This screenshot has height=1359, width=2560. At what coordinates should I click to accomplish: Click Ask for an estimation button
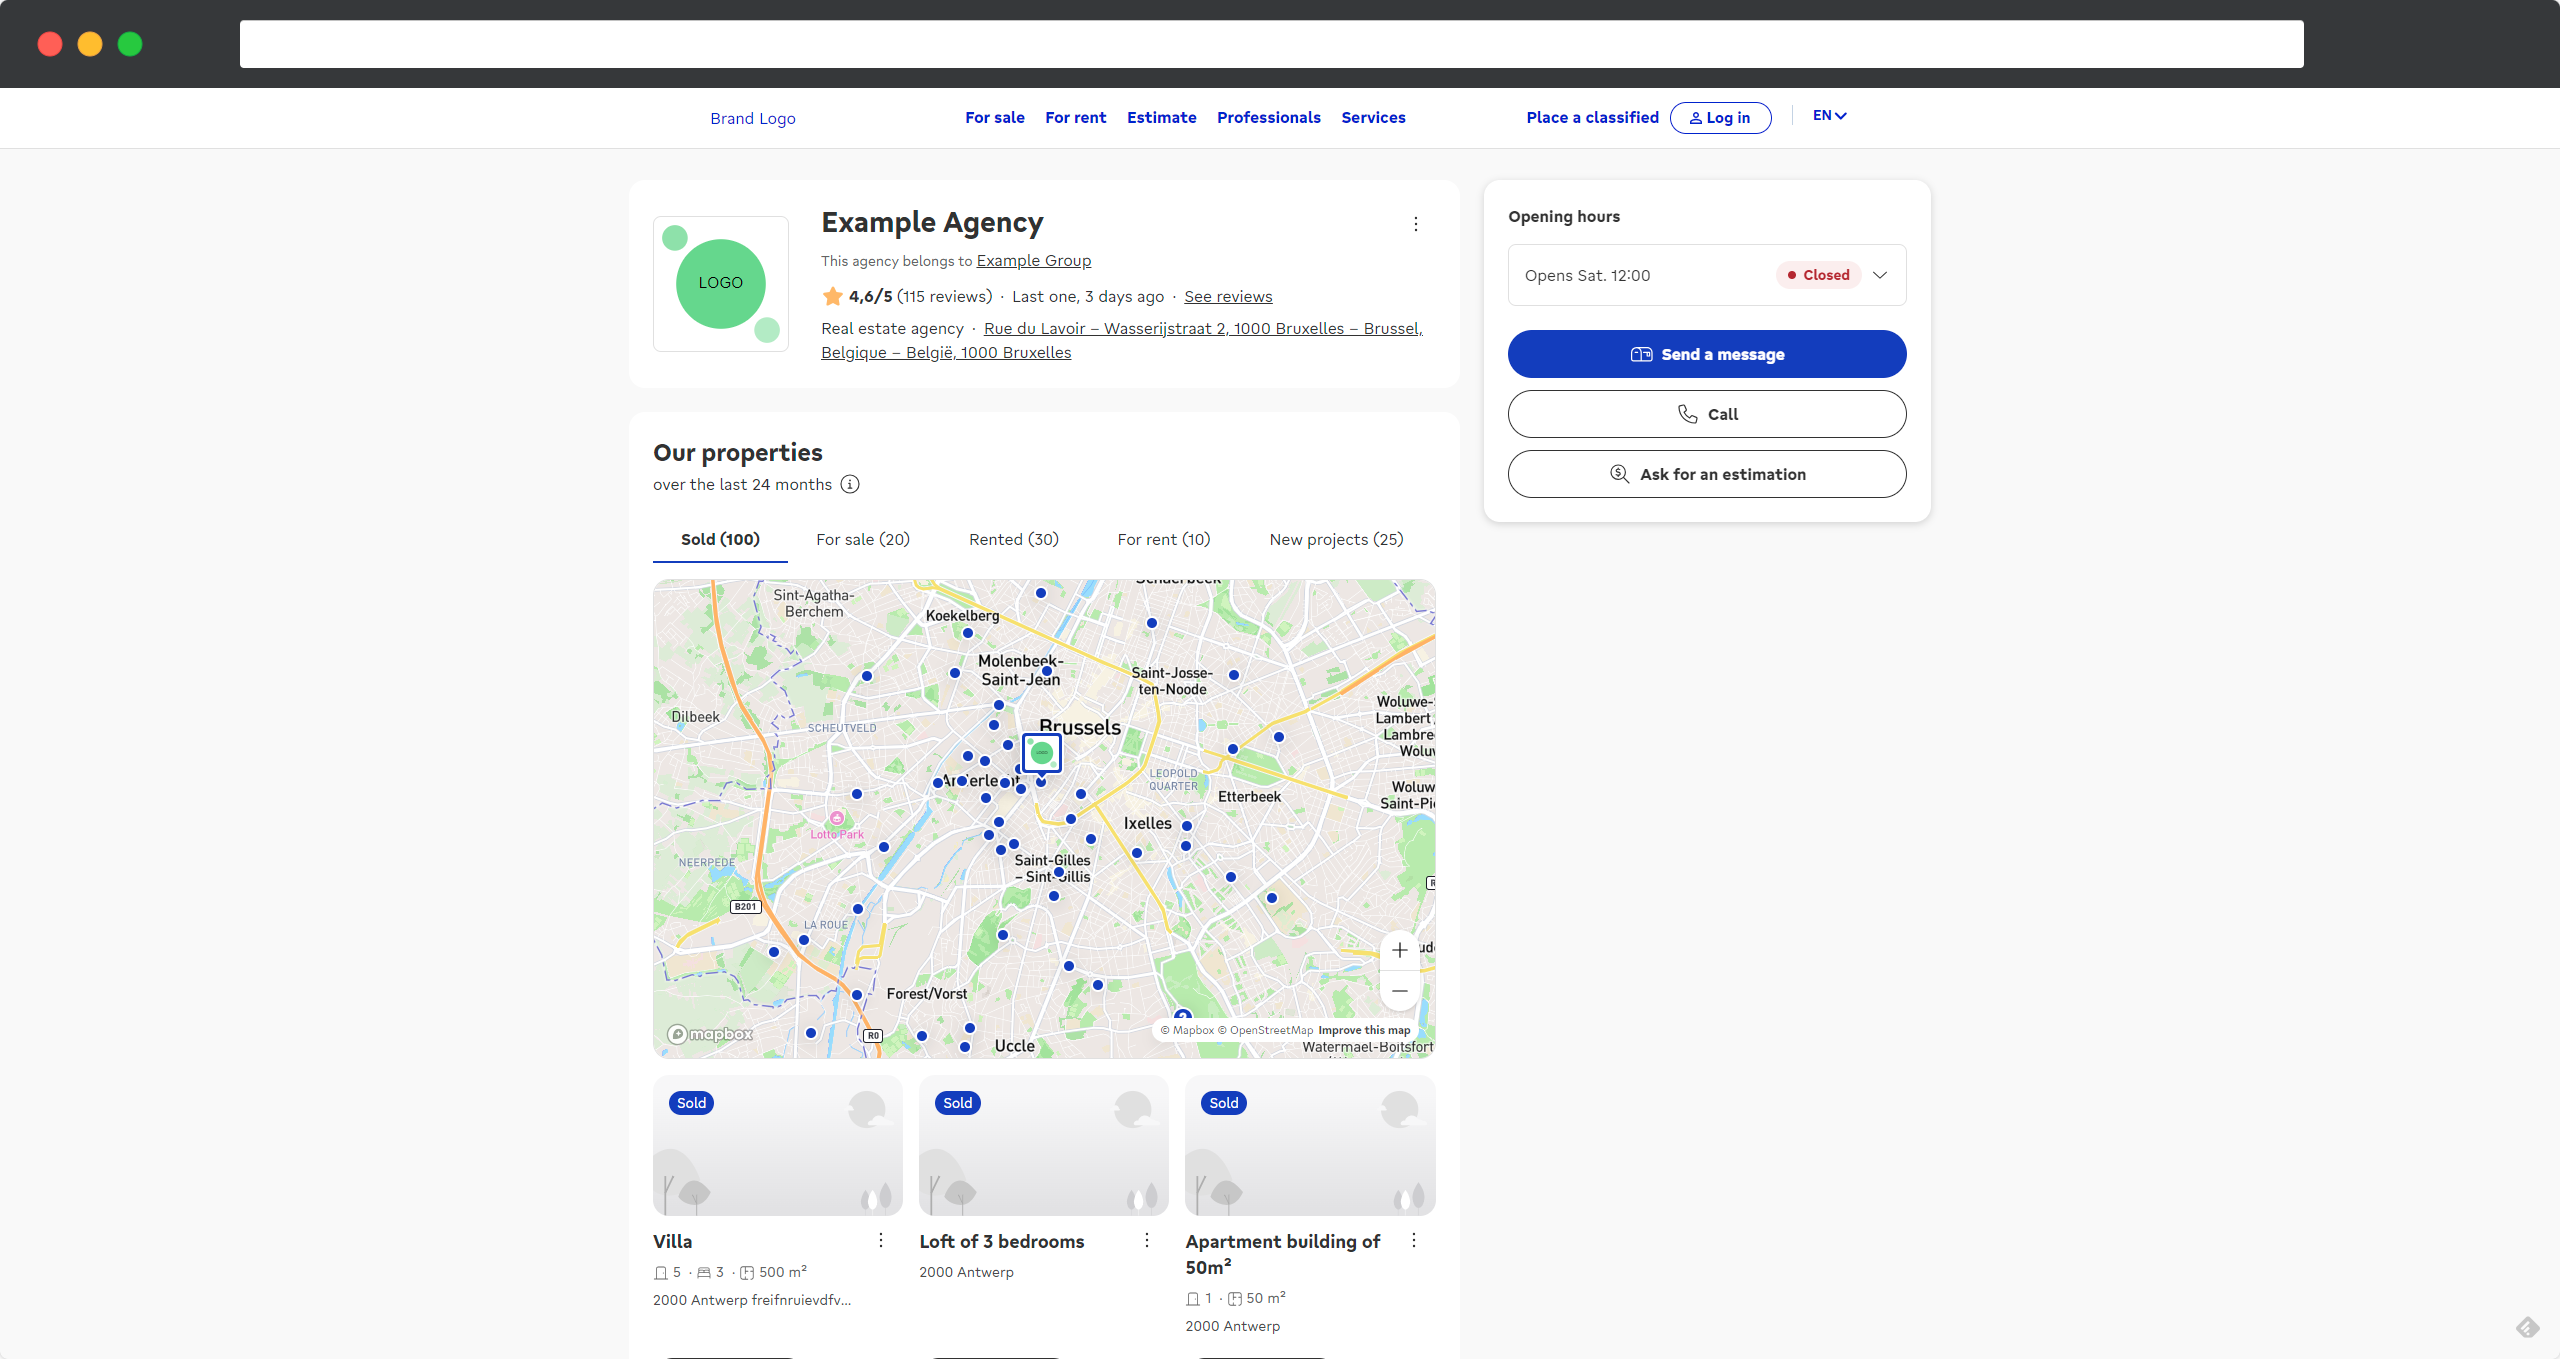click(x=1707, y=474)
